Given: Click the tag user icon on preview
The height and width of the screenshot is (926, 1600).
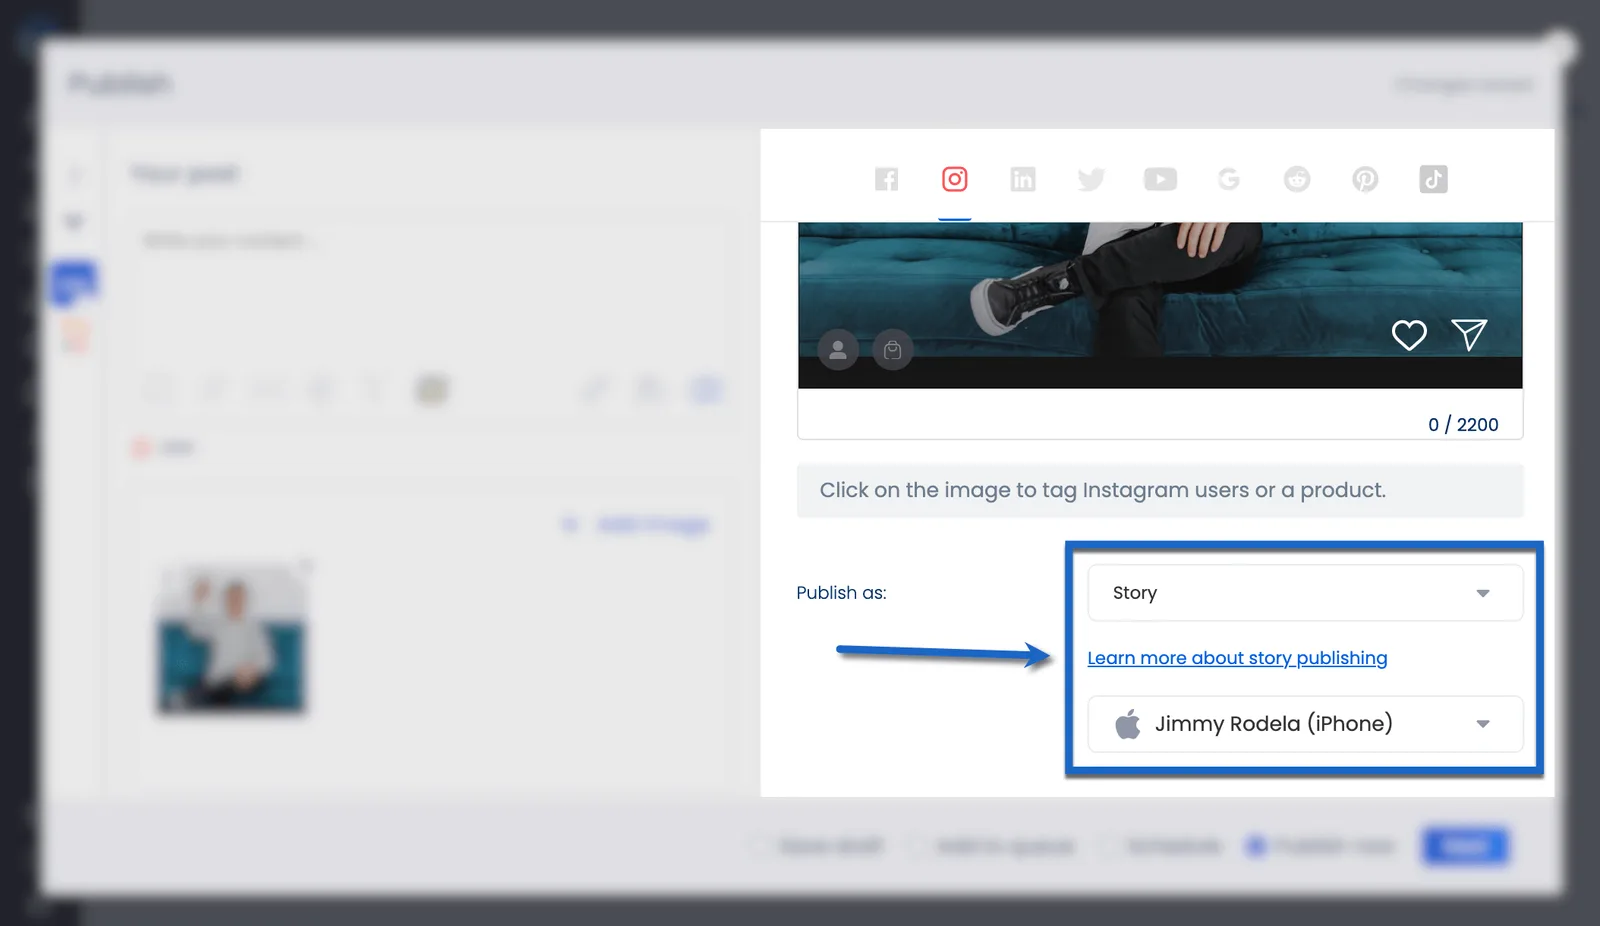Looking at the screenshot, I should point(838,350).
